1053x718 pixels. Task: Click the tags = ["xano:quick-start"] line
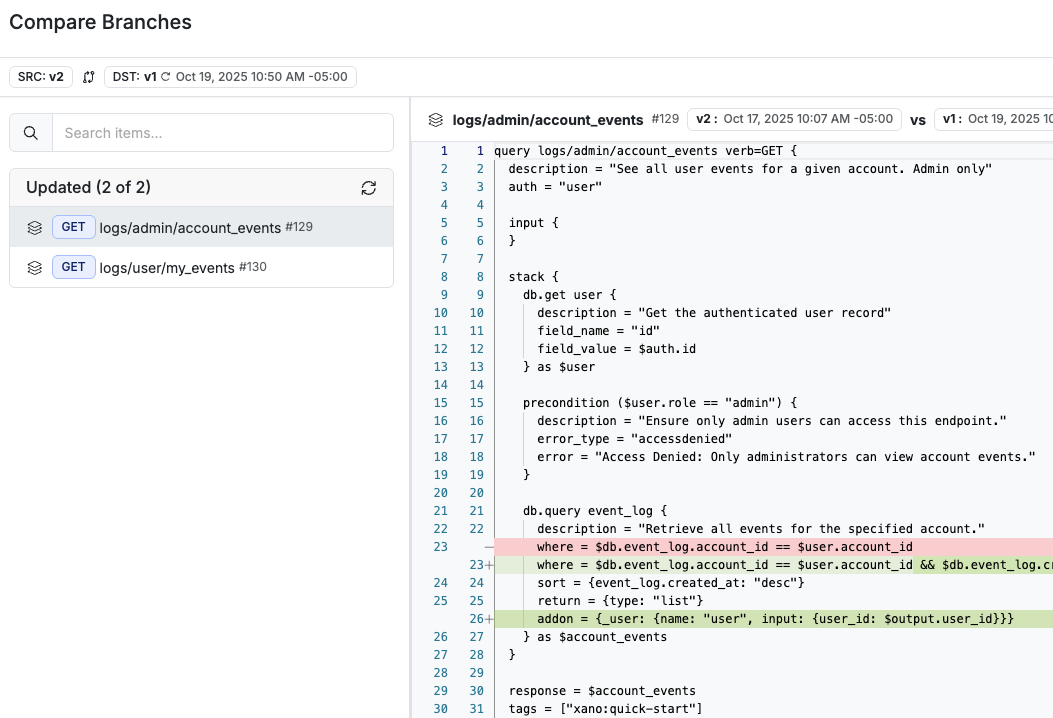606,709
